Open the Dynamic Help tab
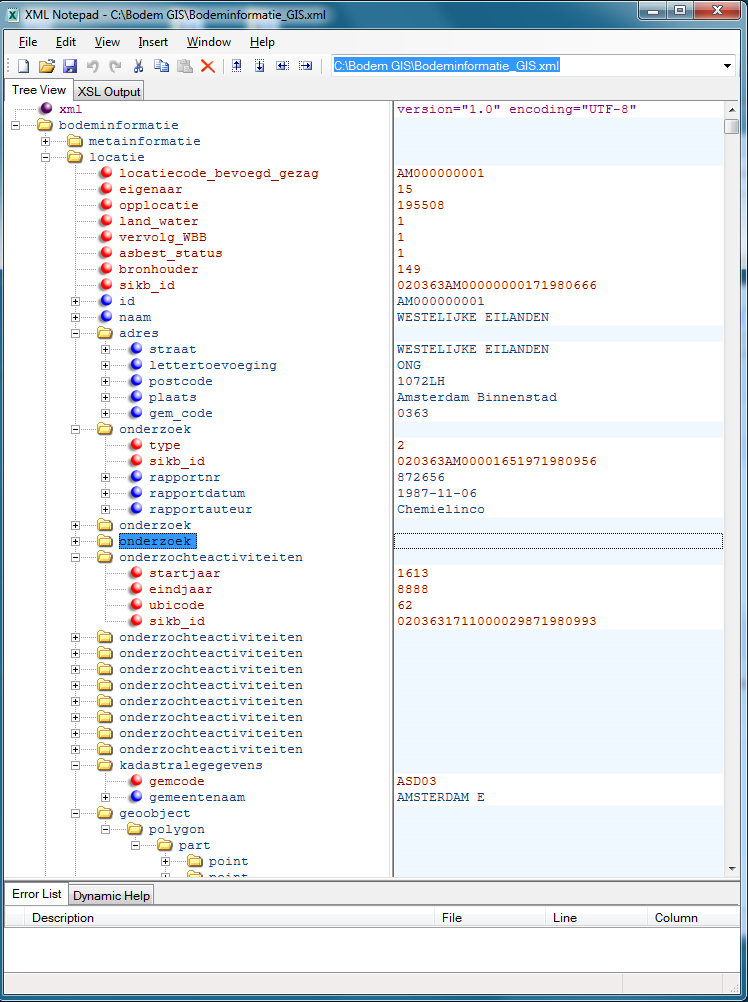Image resolution: width=748 pixels, height=1002 pixels. [112, 895]
